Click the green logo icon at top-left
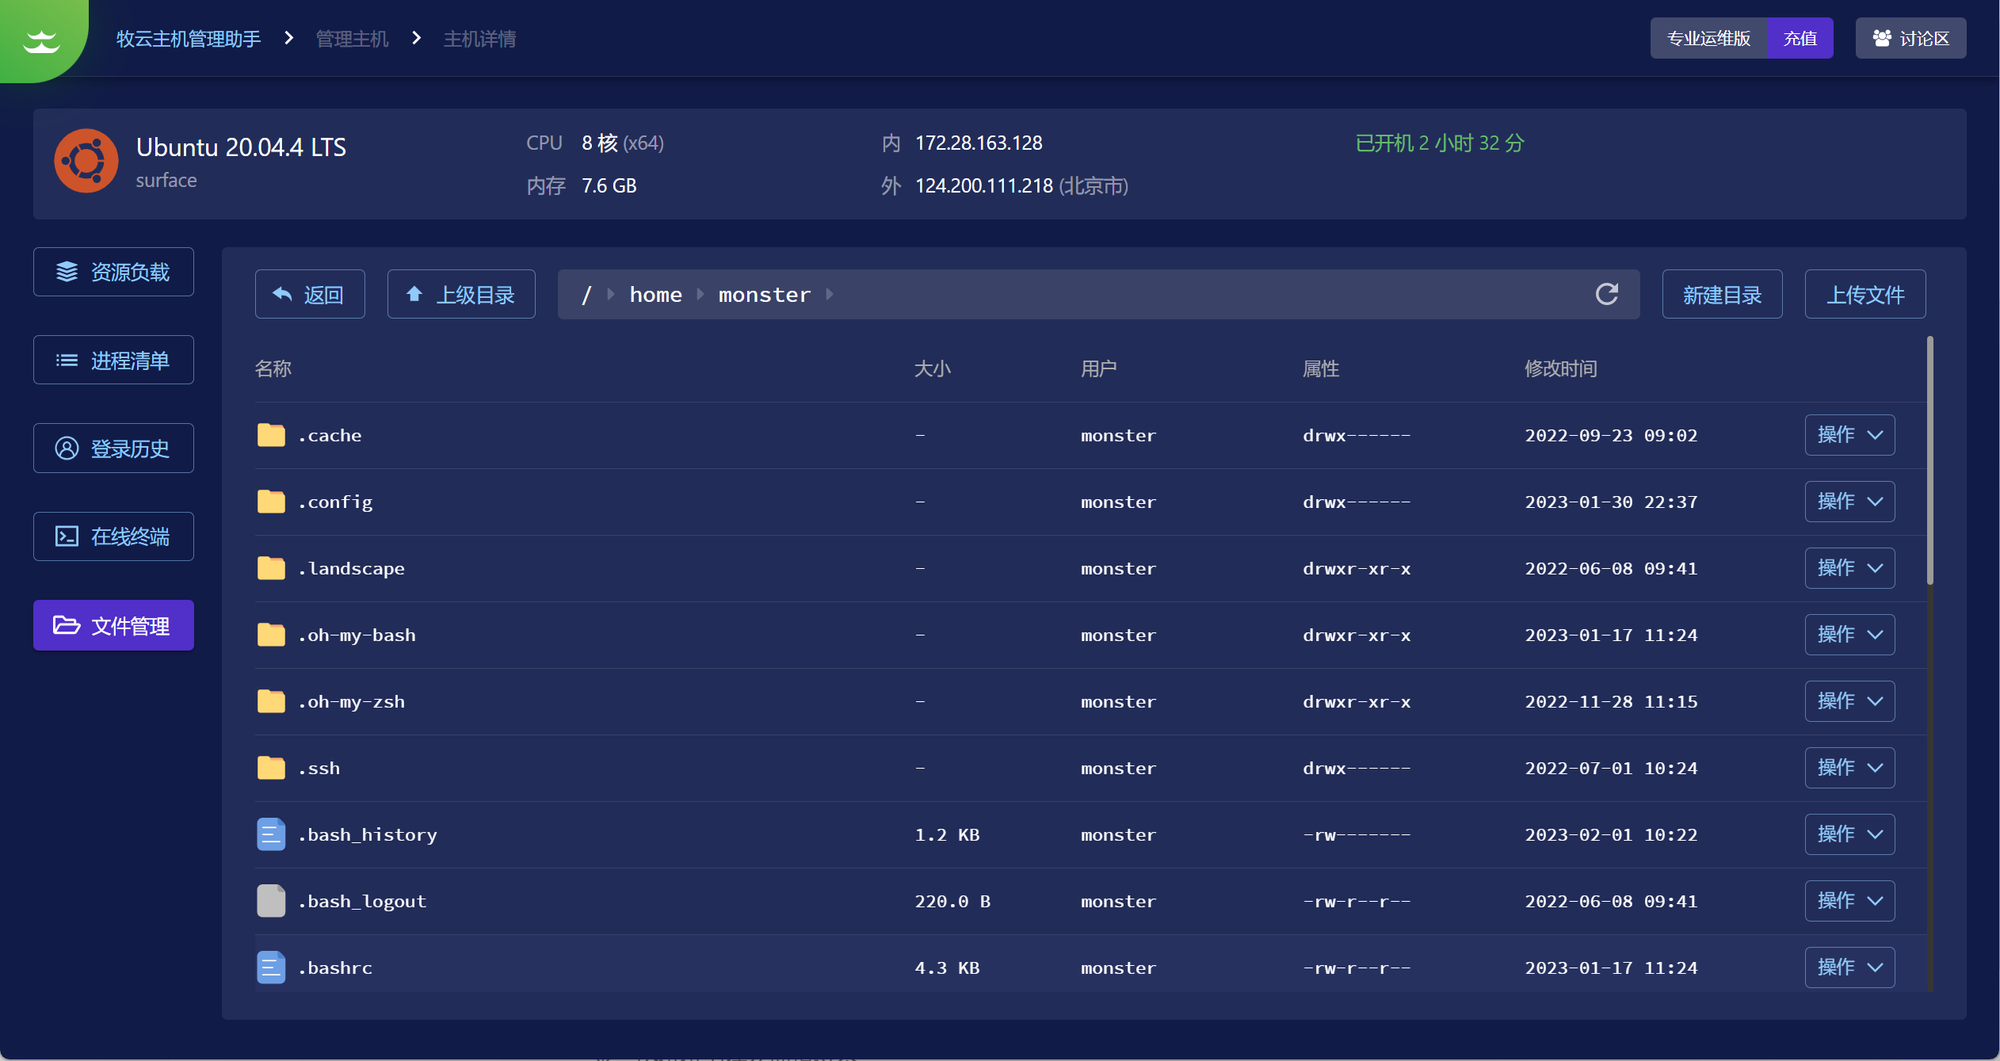 point(42,40)
